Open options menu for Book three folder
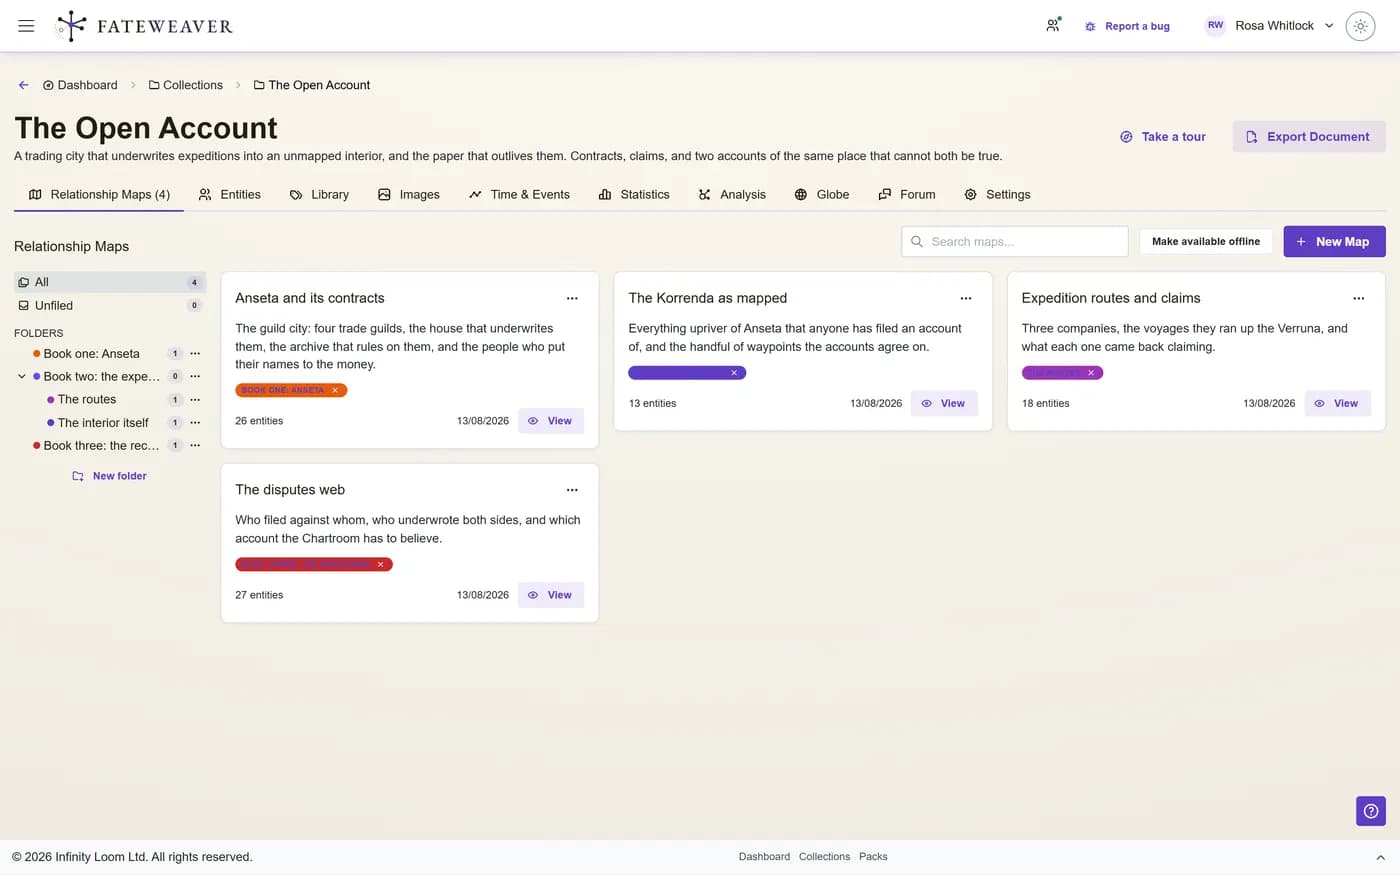The image size is (1400, 875). coord(195,445)
